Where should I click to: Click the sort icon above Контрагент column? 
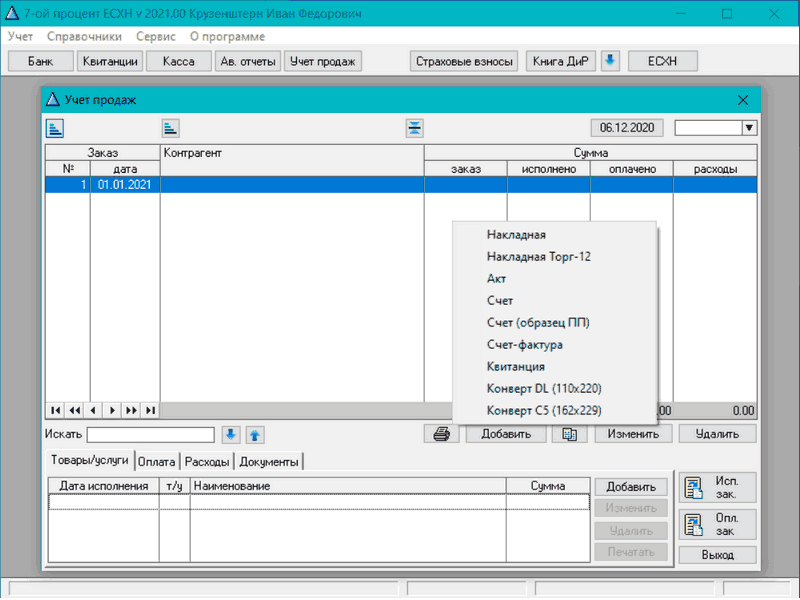click(171, 127)
